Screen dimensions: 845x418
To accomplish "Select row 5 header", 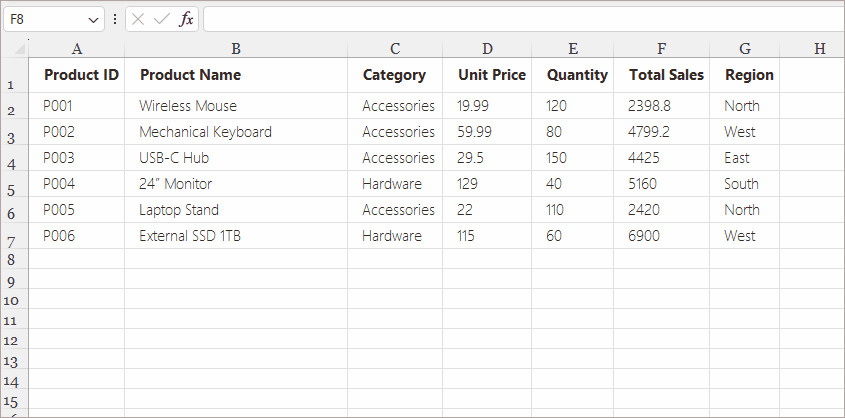I will tap(14, 184).
